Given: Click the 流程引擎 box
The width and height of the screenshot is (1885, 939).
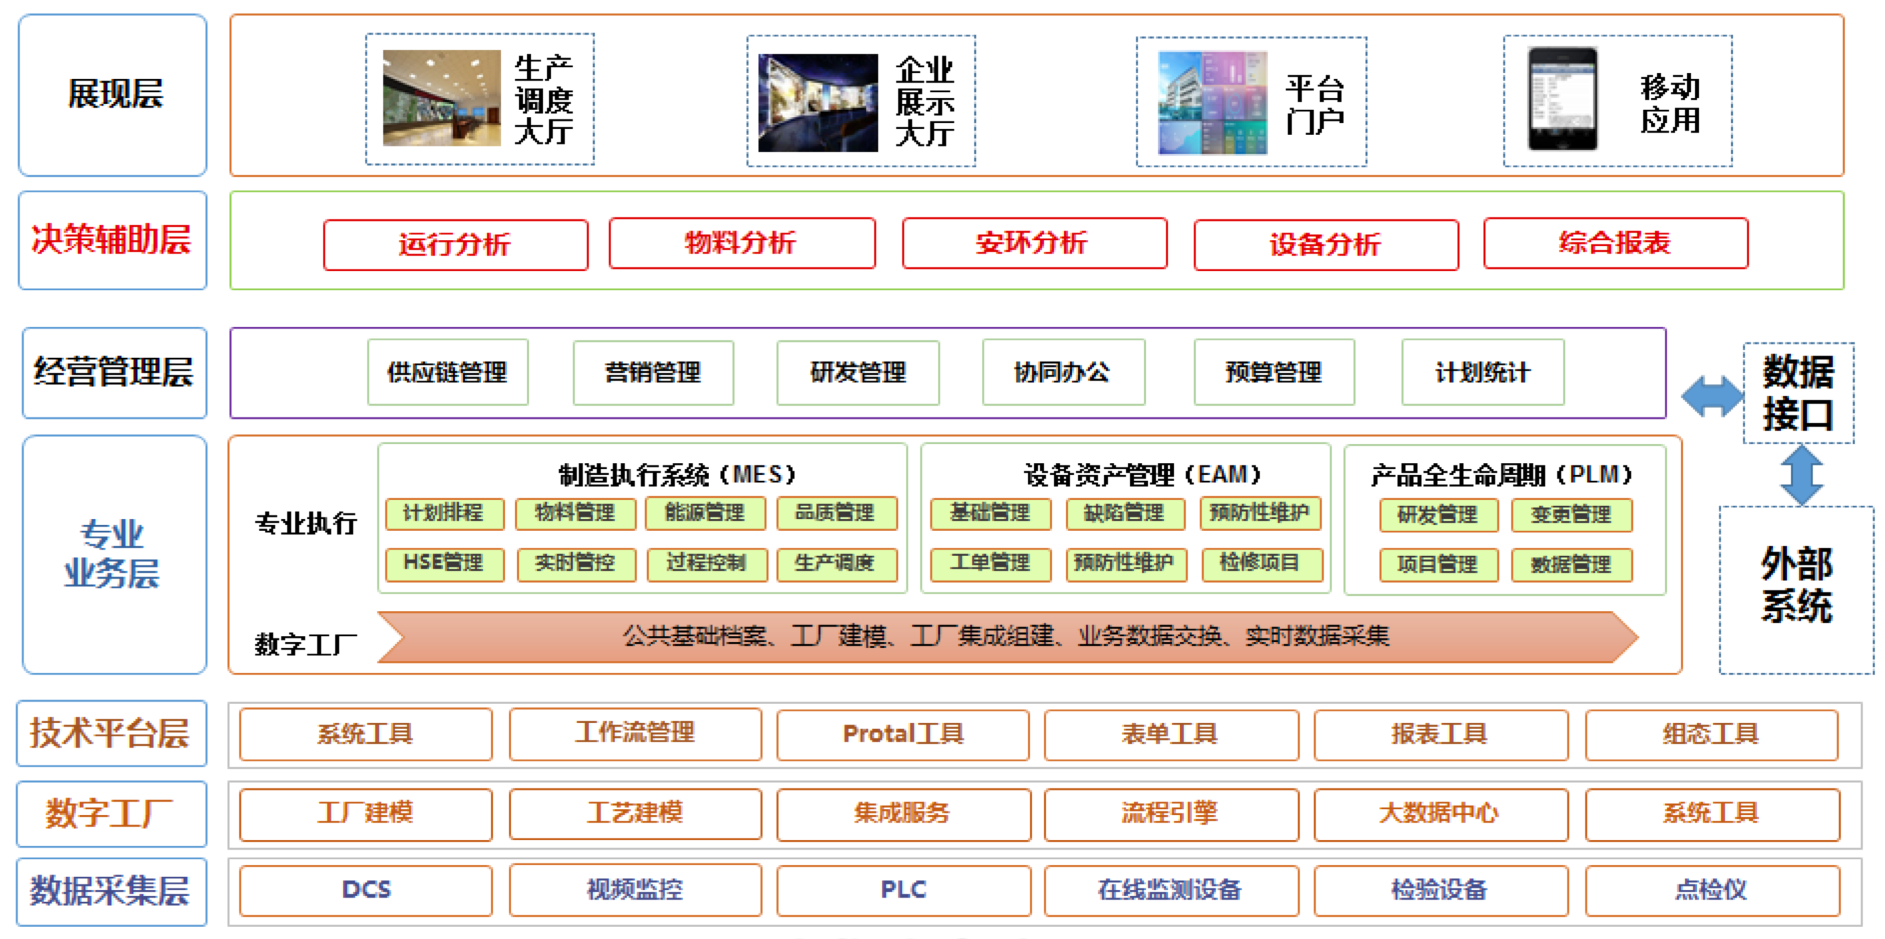Looking at the screenshot, I should [x=1172, y=814].
